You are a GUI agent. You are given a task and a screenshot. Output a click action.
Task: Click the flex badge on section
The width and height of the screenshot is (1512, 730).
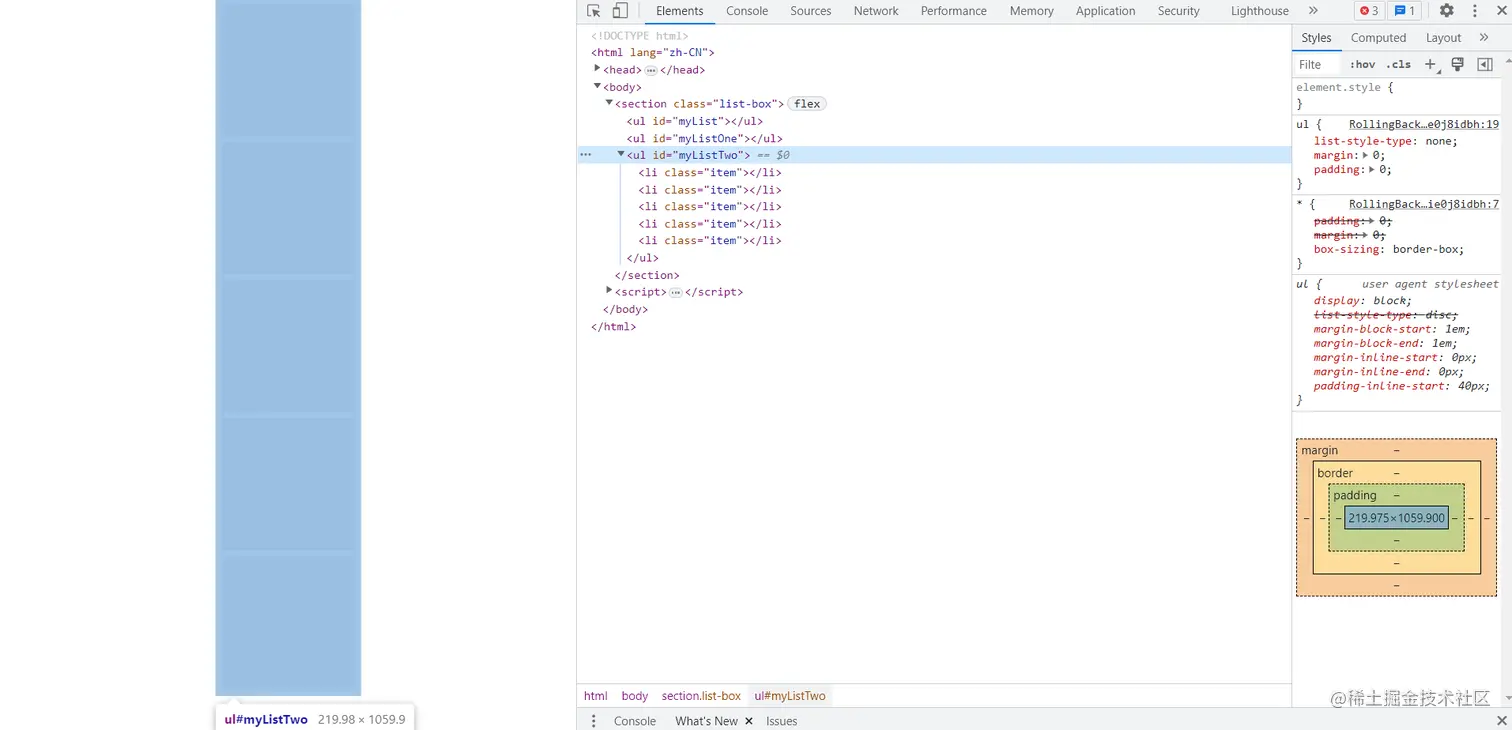point(807,104)
